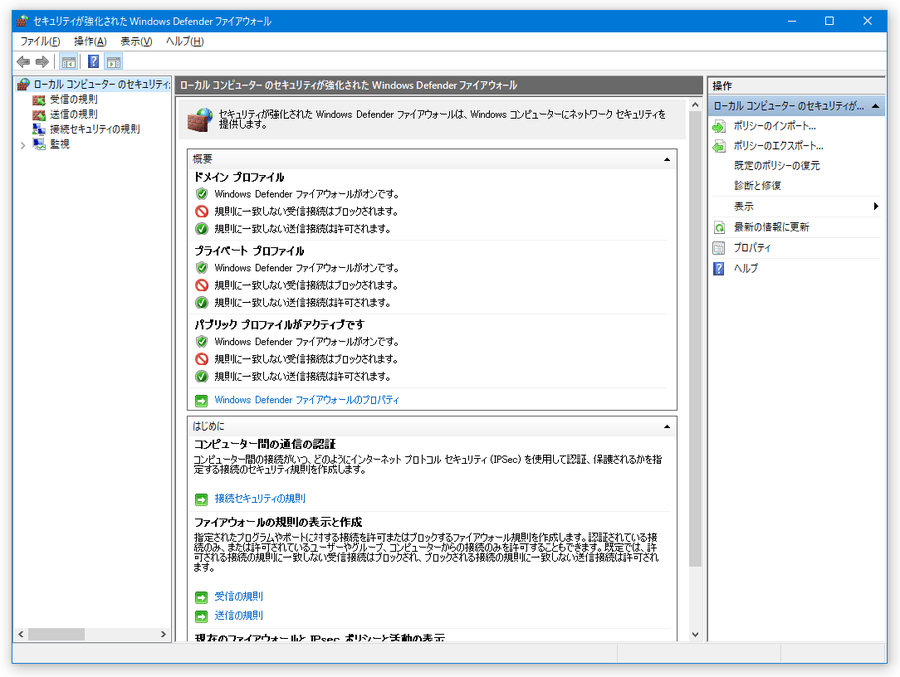
Task: Click the コンピューター間の通信の認証 heading
Action: tap(265, 444)
